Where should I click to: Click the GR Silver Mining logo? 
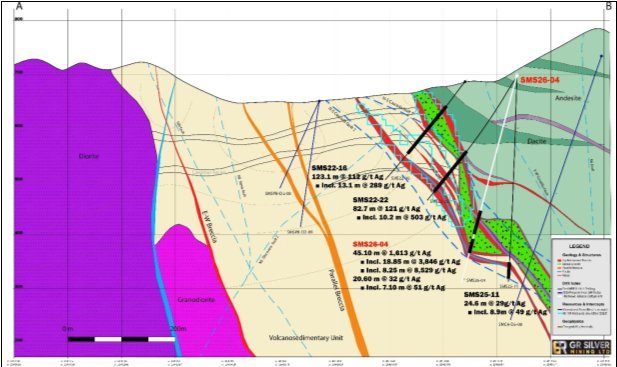[581, 347]
